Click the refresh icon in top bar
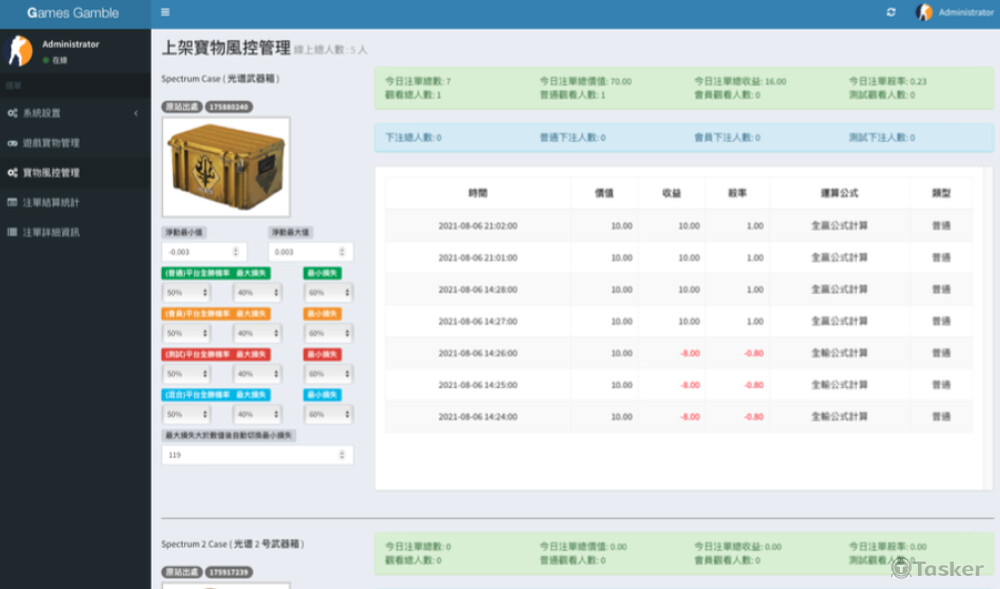1000x589 pixels. [x=891, y=13]
